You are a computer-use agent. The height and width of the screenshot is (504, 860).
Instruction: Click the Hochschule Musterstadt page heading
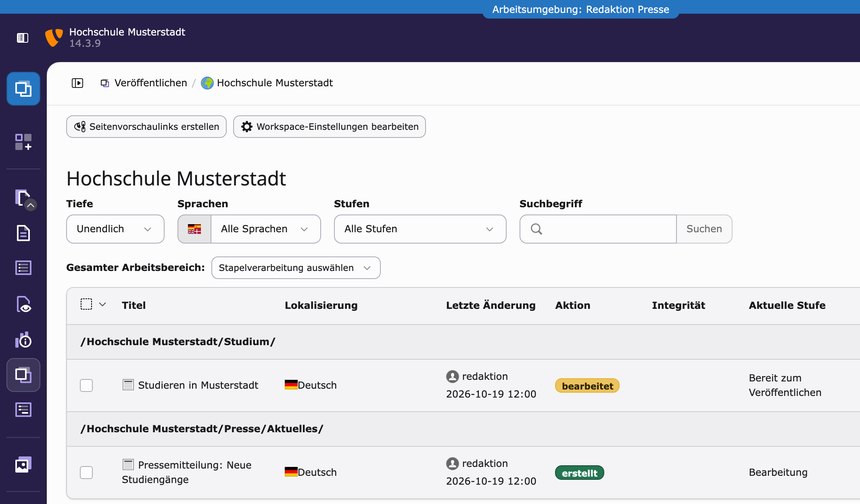(176, 179)
